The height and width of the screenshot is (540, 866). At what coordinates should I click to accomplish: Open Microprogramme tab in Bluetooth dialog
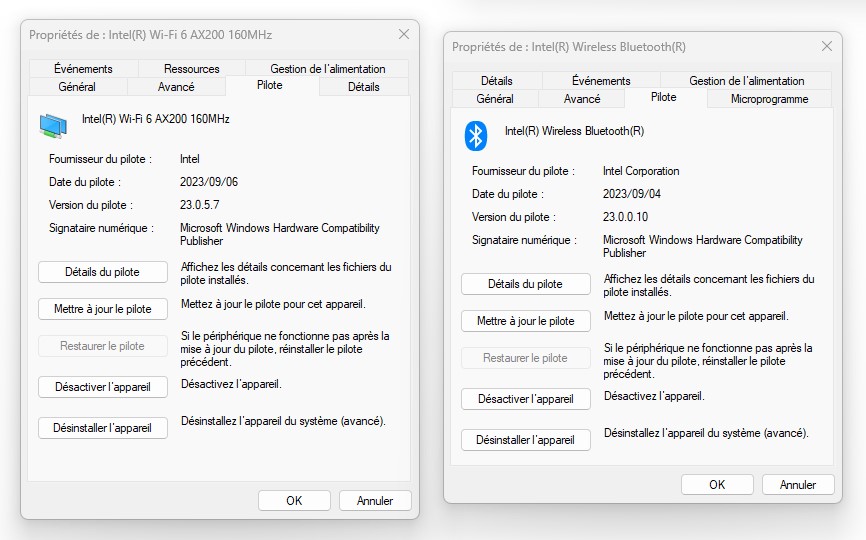coord(769,99)
